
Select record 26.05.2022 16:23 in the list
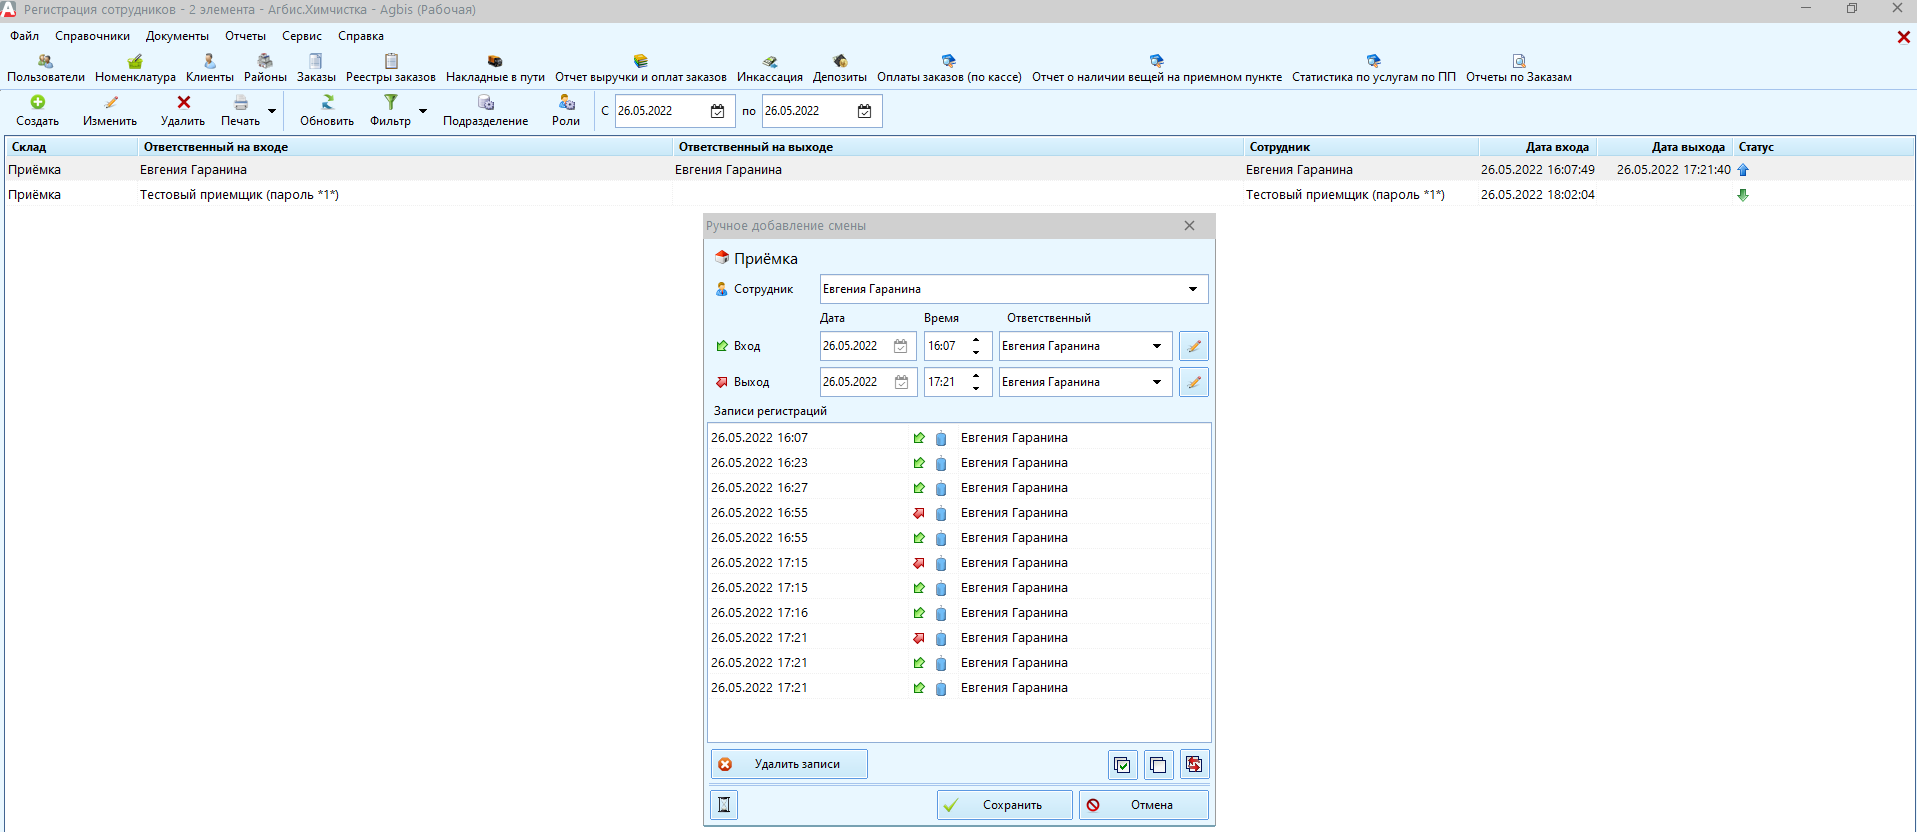959,463
